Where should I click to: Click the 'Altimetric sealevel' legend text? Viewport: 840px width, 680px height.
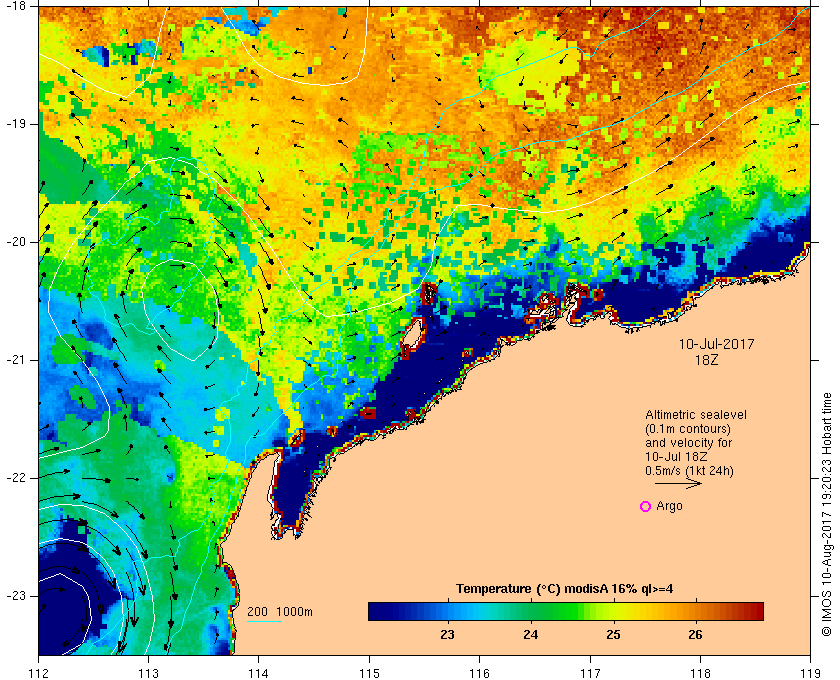(x=695, y=415)
